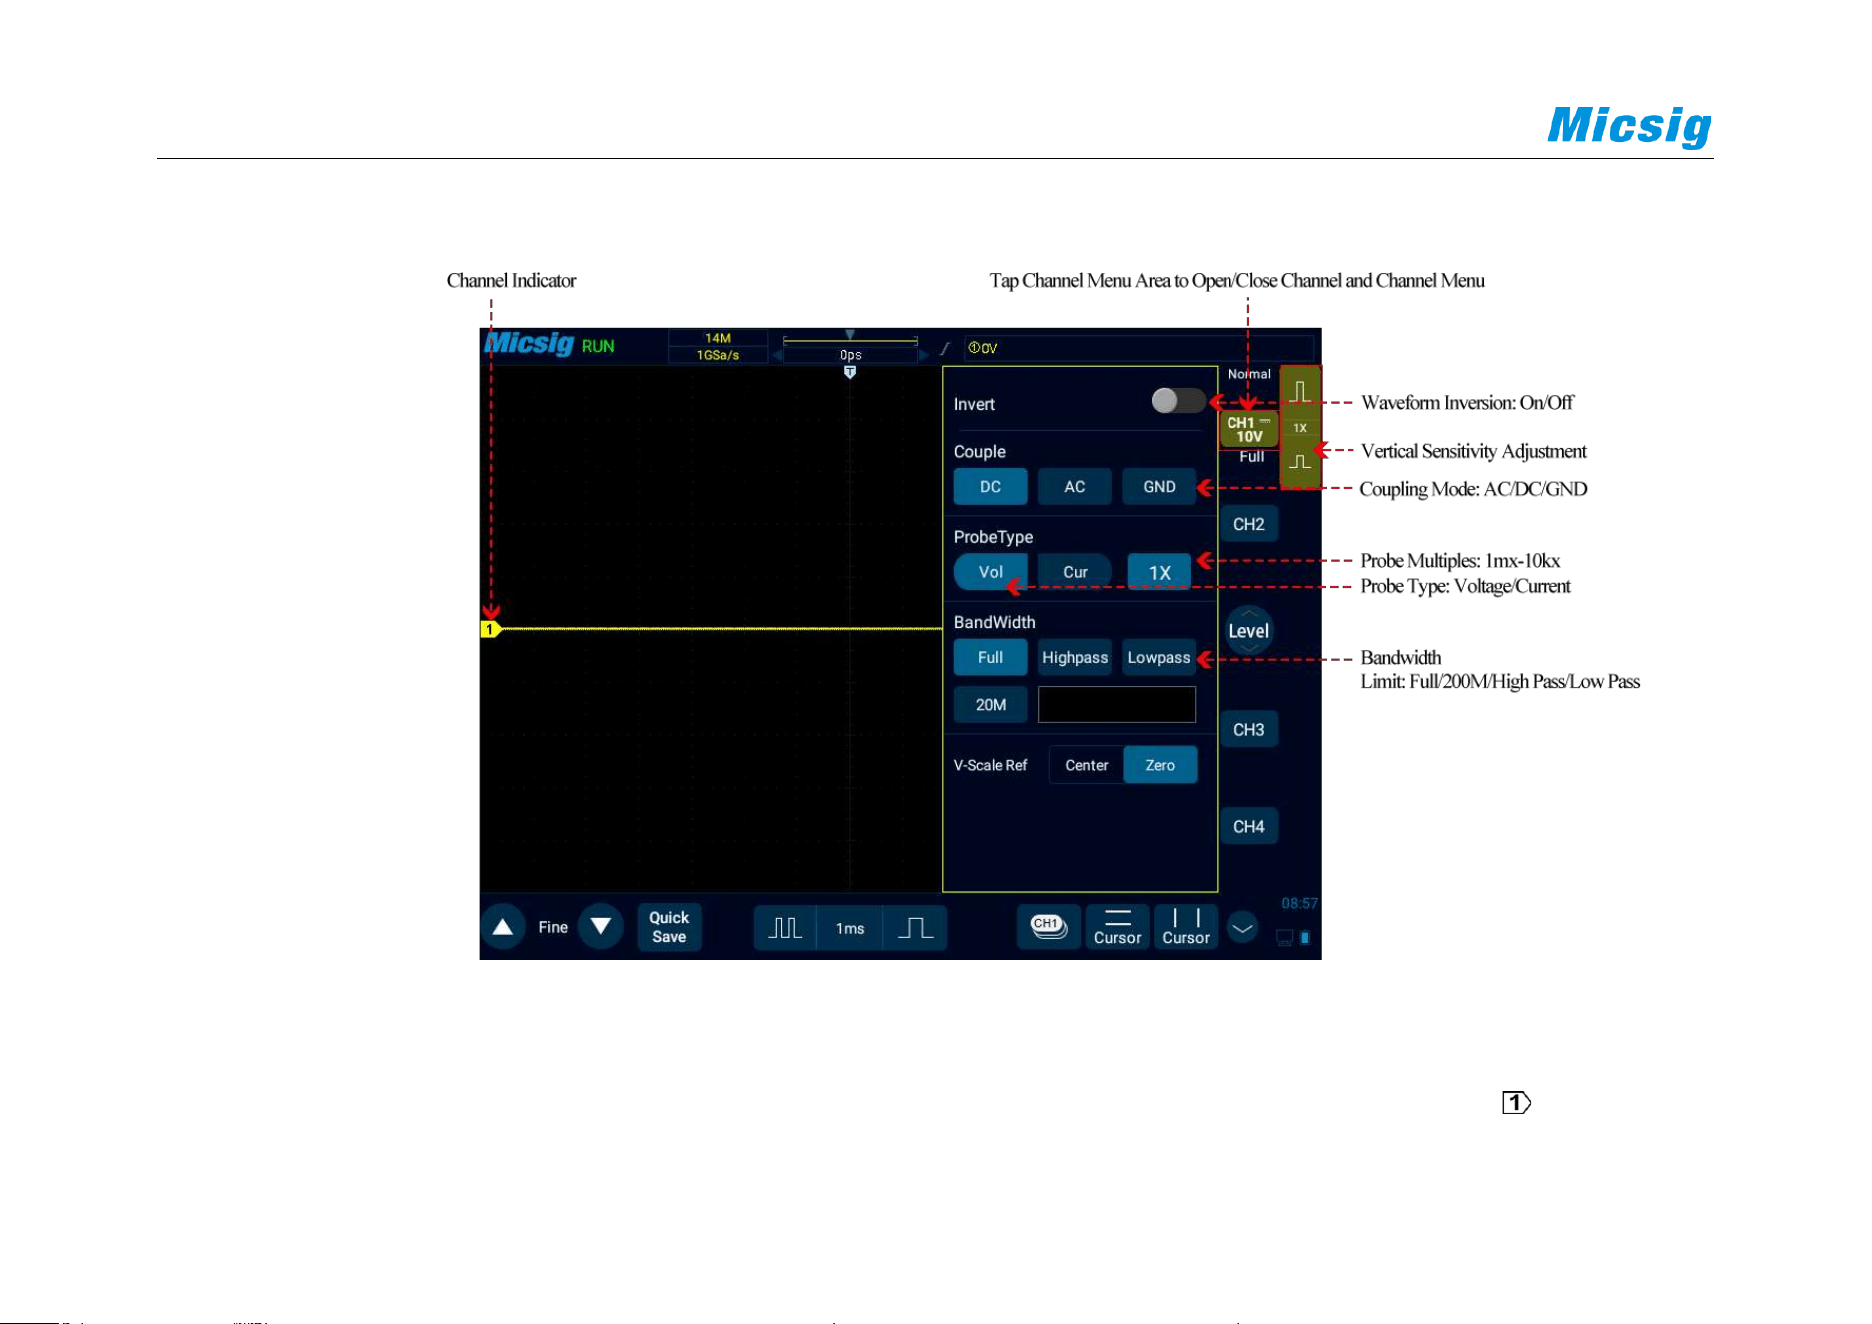
Task: Select AC coupling
Action: pos(1075,487)
